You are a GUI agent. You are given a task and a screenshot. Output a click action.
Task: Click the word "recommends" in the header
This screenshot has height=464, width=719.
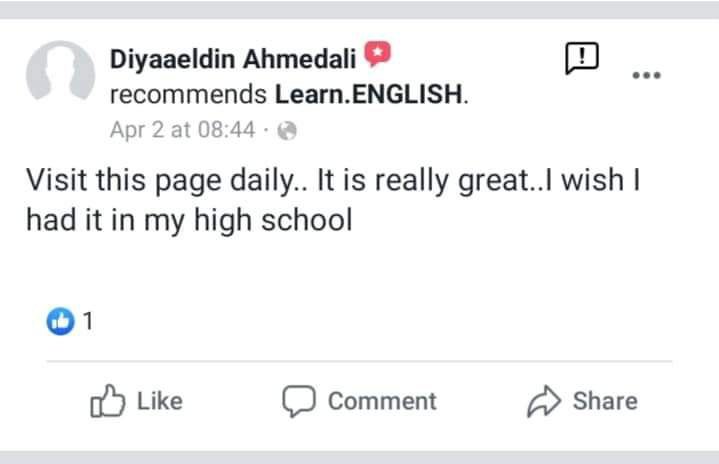(188, 94)
